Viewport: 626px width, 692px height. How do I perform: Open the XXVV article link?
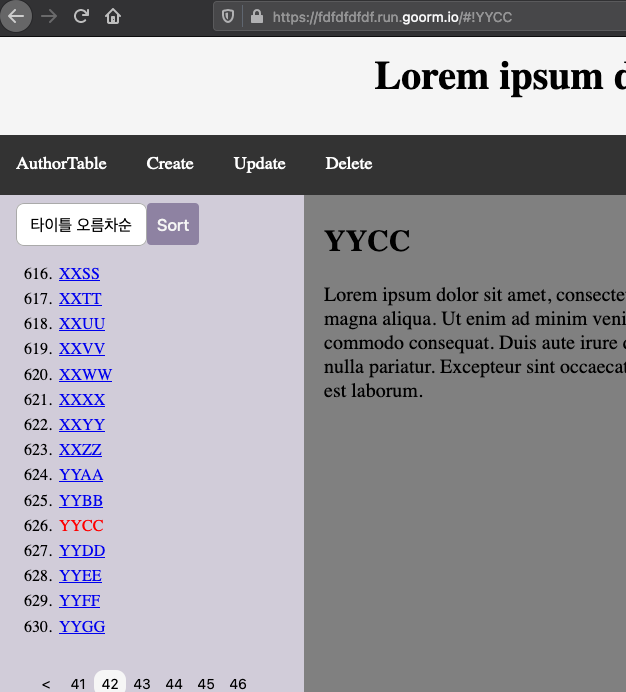pos(82,349)
